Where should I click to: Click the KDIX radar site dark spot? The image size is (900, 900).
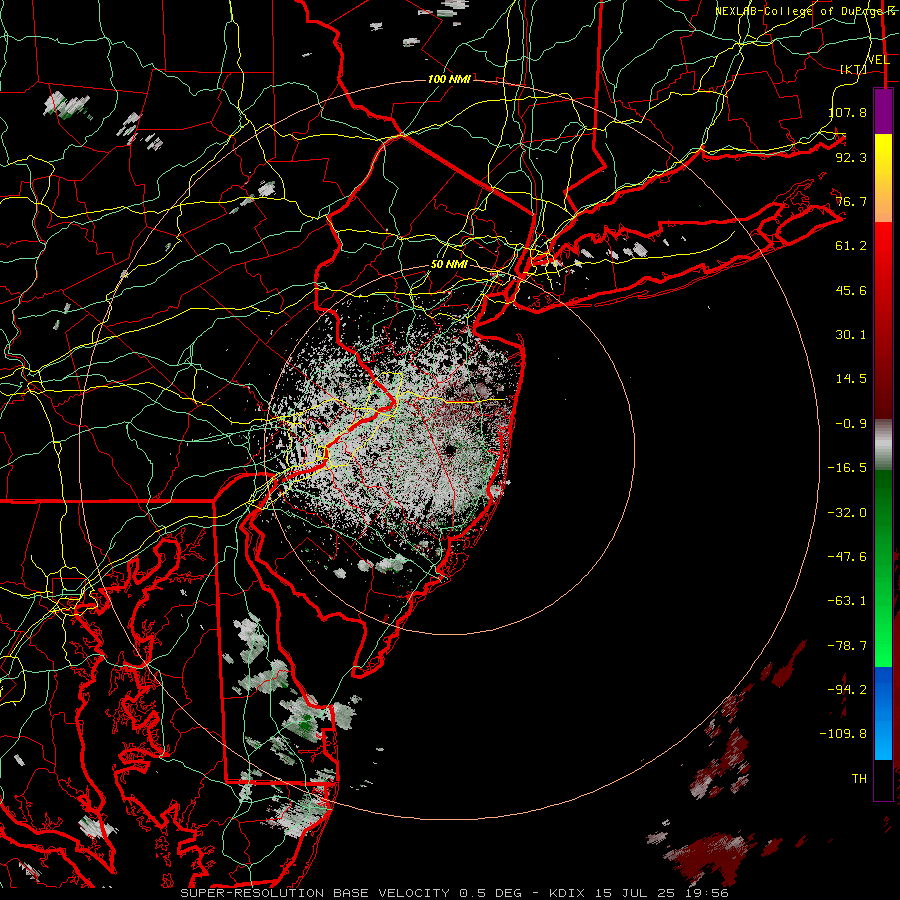pos(450,450)
